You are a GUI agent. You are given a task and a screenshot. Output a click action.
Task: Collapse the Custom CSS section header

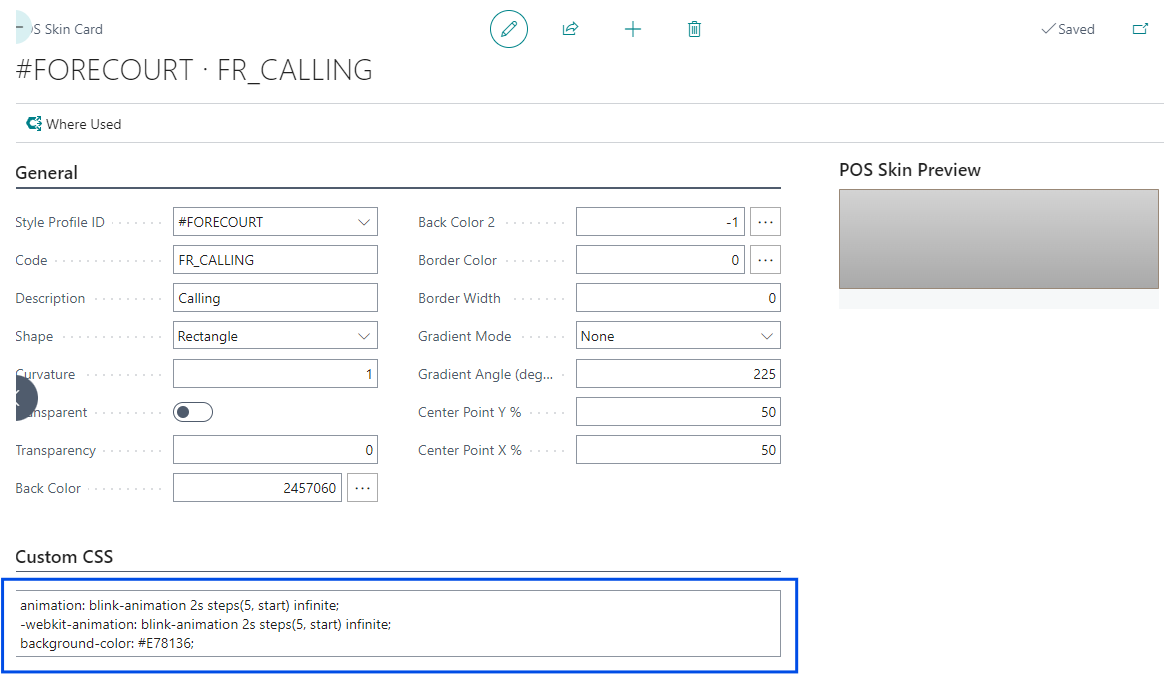64,557
